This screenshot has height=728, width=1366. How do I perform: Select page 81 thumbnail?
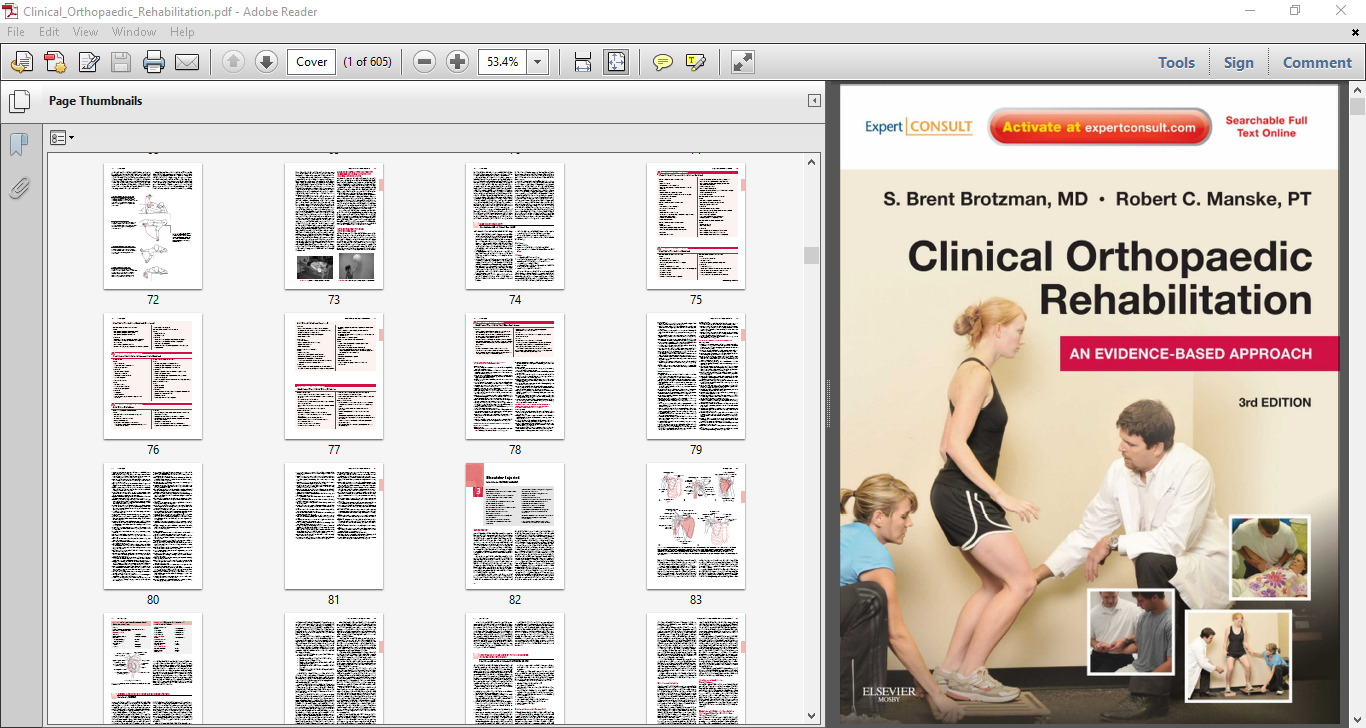334,526
